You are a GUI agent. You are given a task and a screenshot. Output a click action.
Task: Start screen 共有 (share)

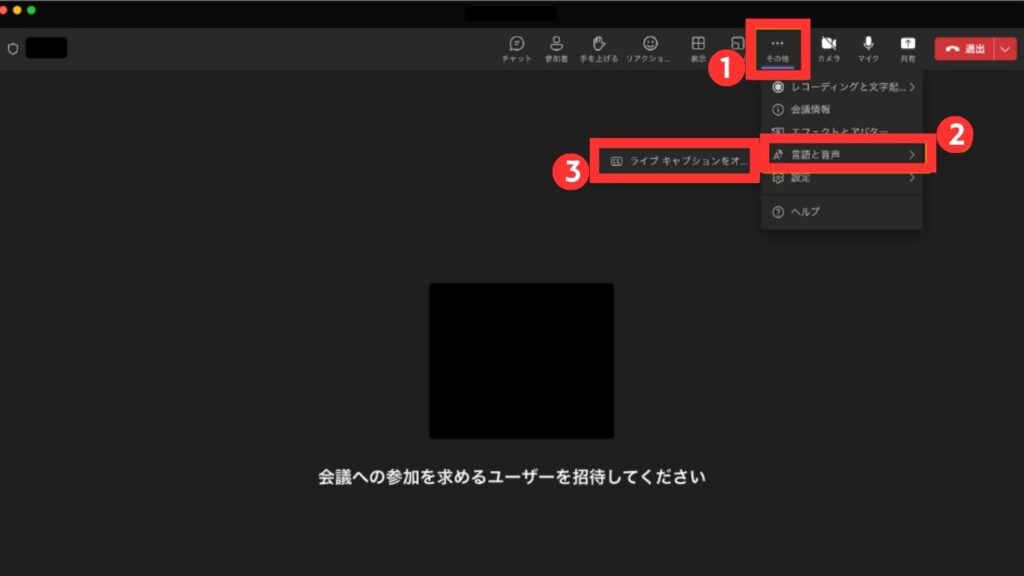pyautogui.click(x=907, y=48)
